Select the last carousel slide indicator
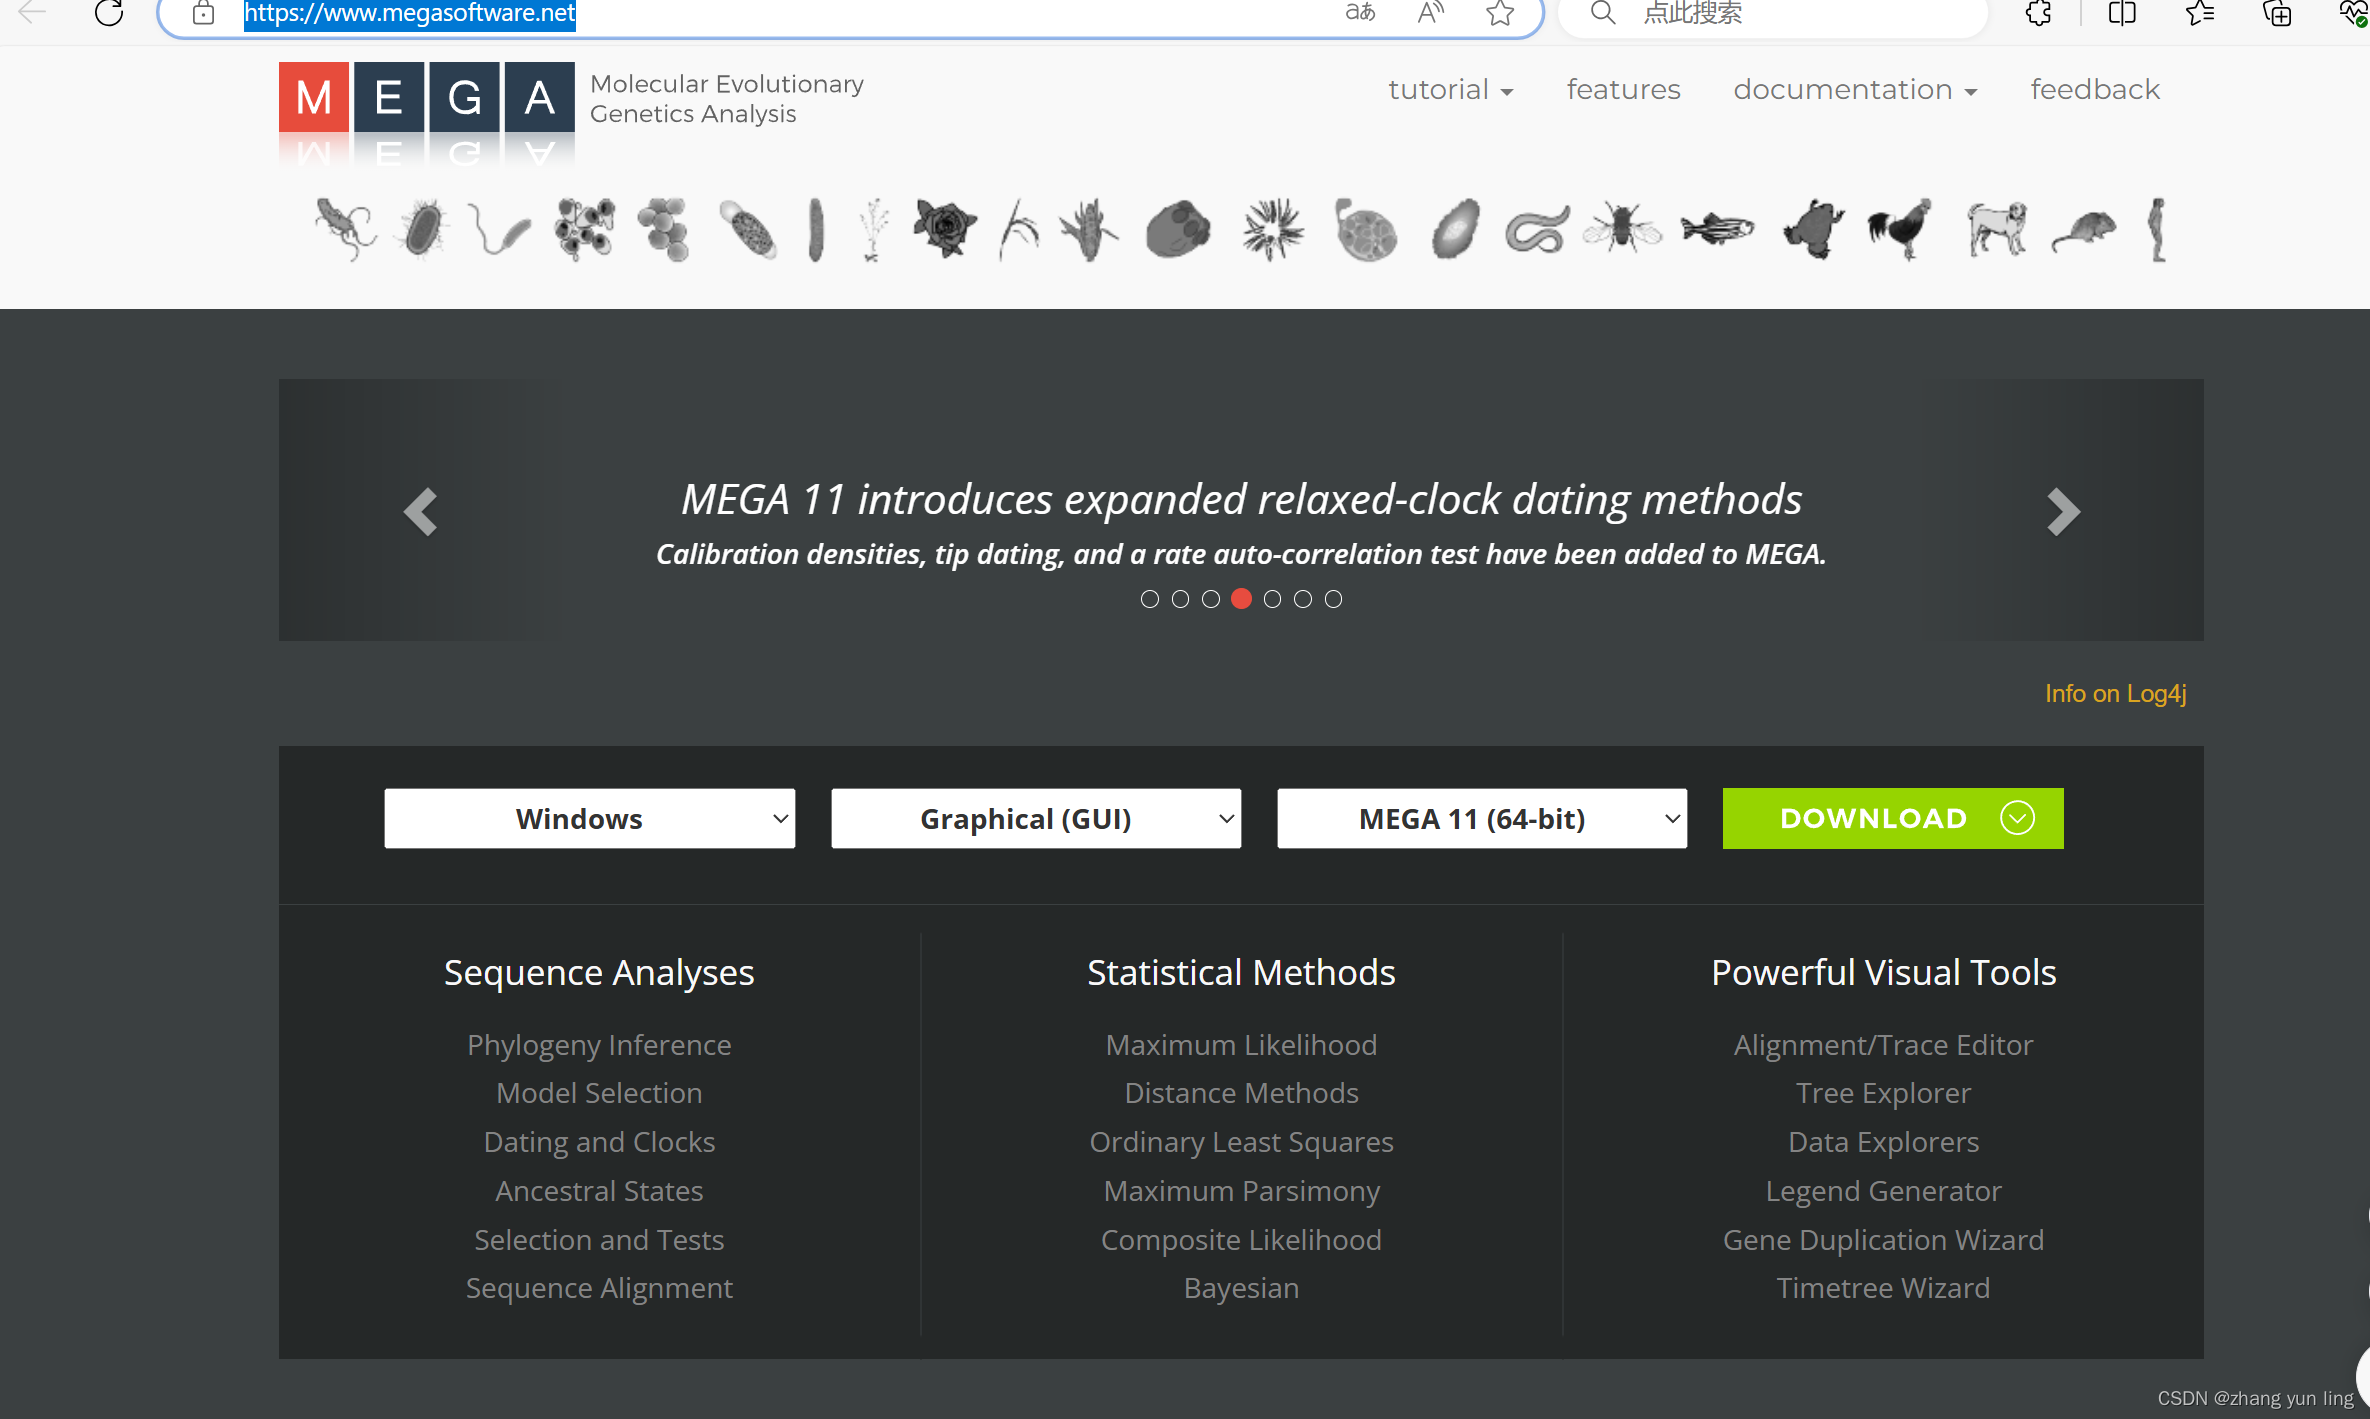Image resolution: width=2370 pixels, height=1419 pixels. point(1333,599)
